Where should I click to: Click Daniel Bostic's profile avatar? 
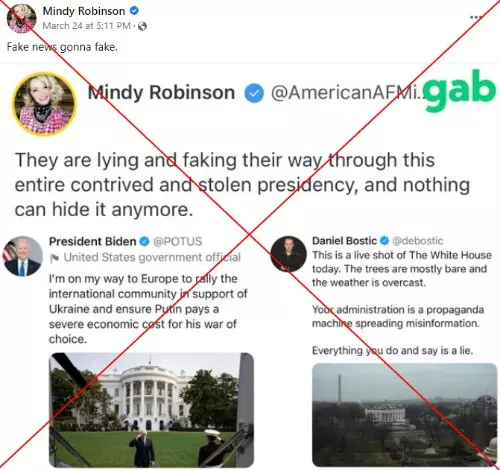pos(289,254)
